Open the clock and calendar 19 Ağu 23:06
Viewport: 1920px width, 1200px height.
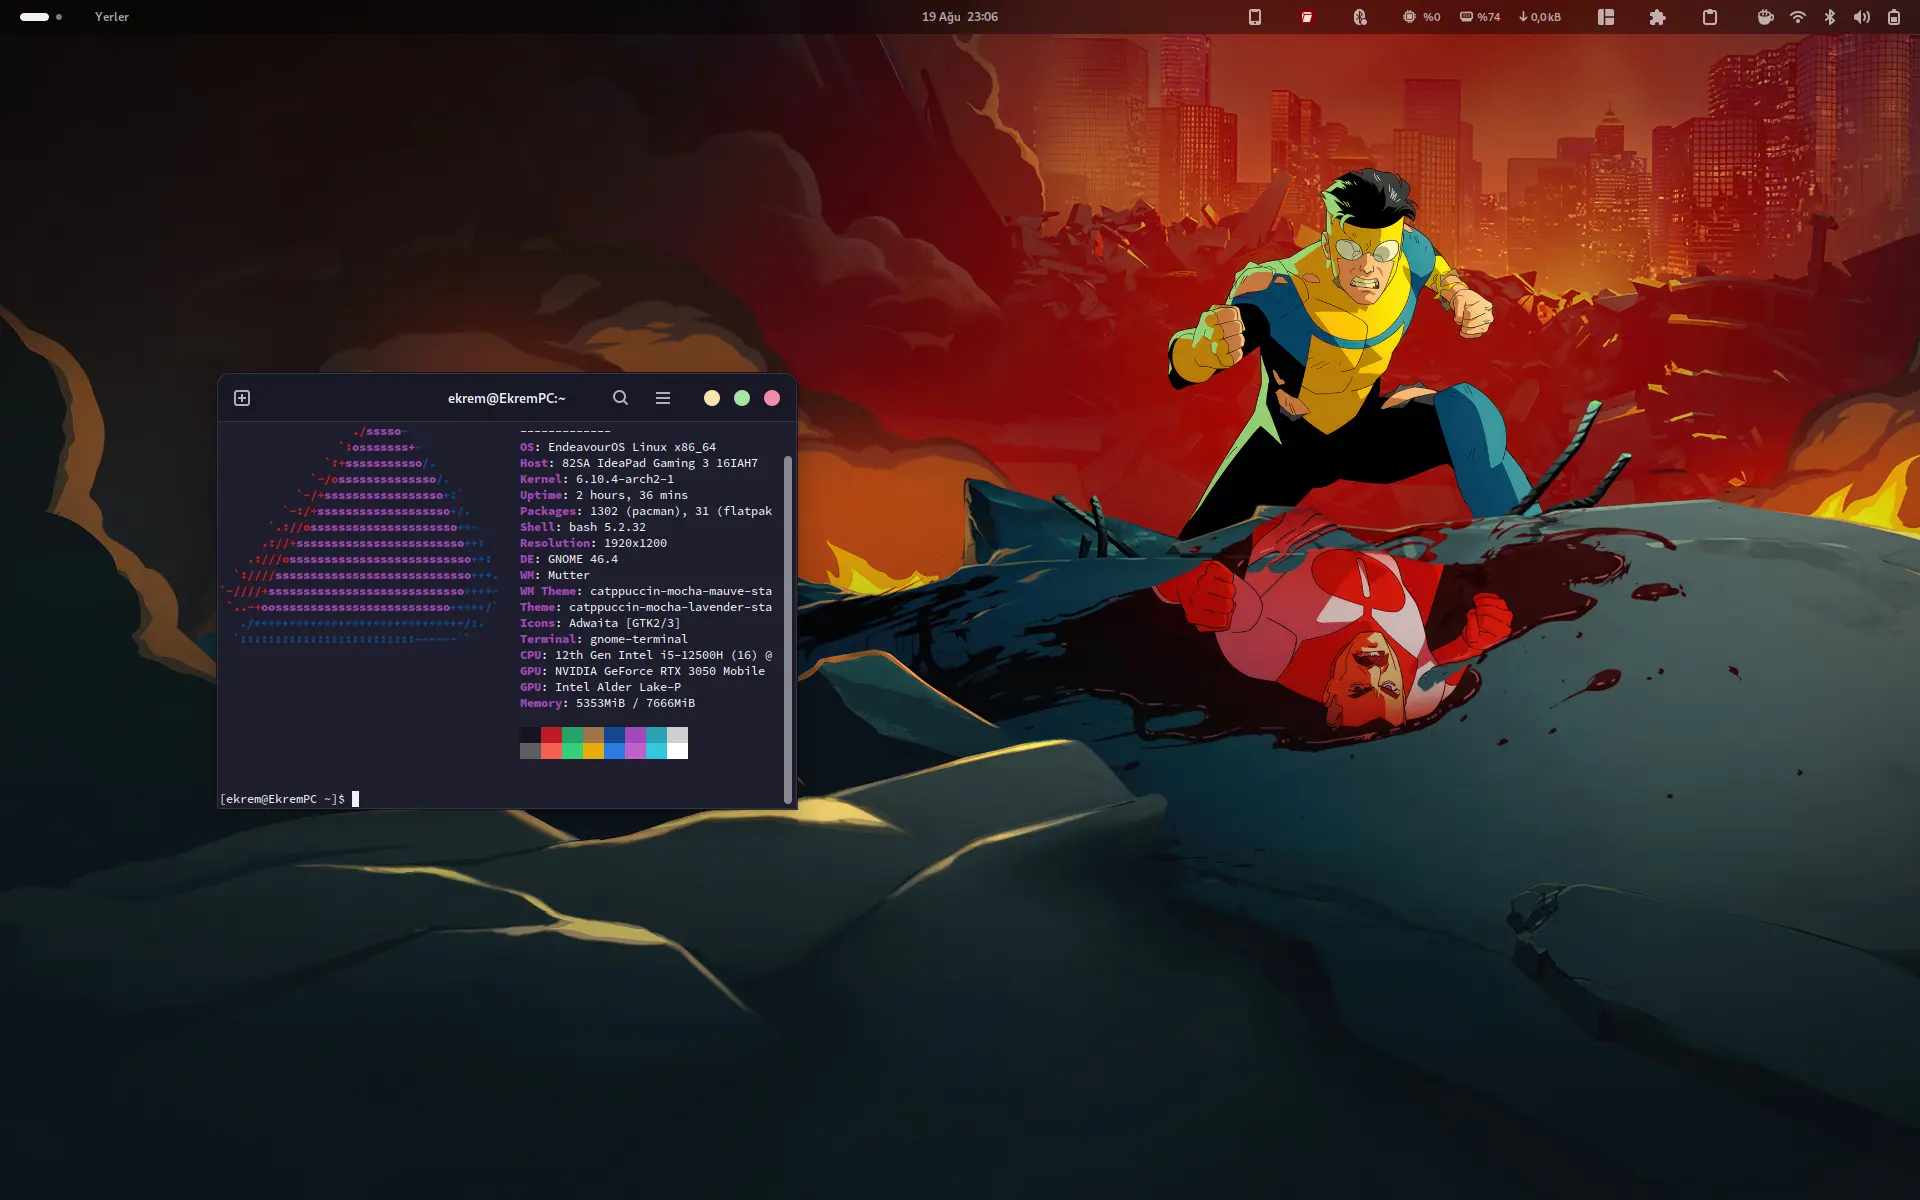[960, 17]
